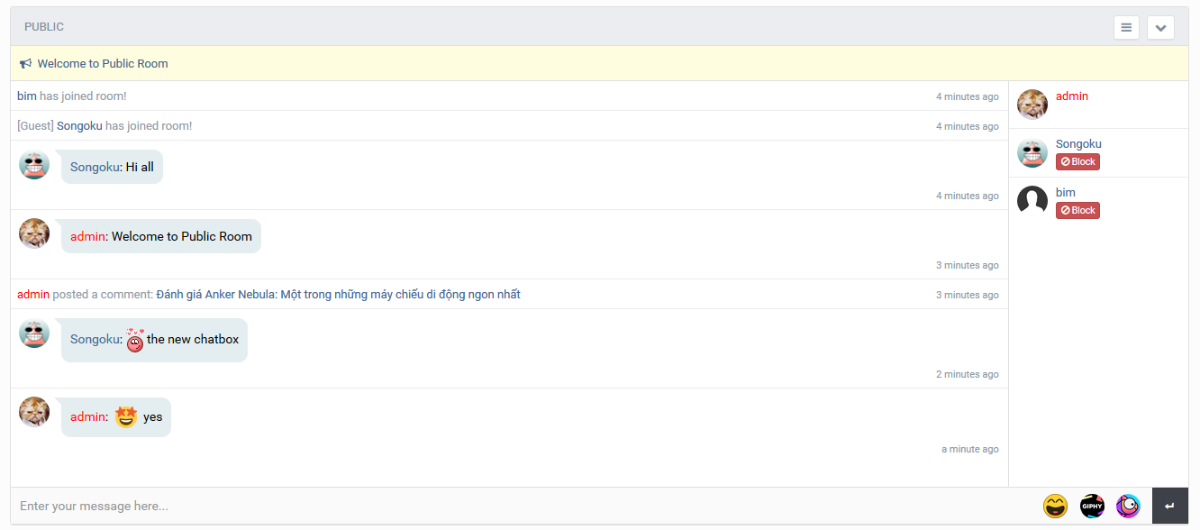Click Songoku's avatar in user list
The image size is (1200, 530).
click(x=1032, y=153)
